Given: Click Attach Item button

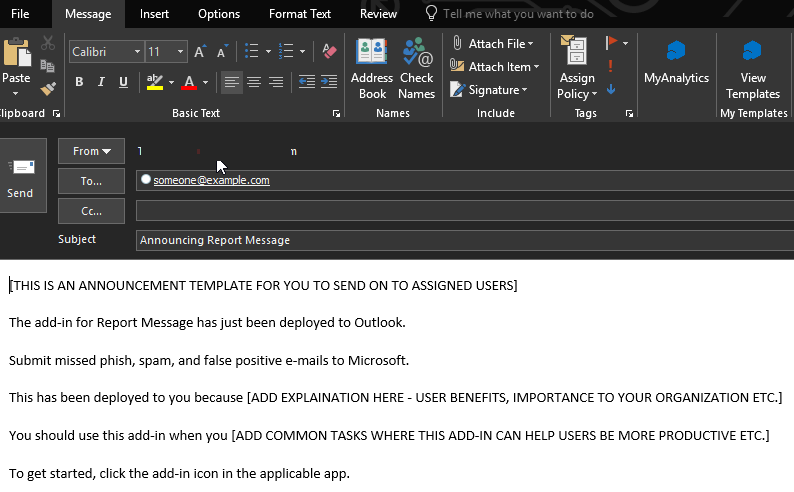Looking at the screenshot, I should (x=495, y=66).
